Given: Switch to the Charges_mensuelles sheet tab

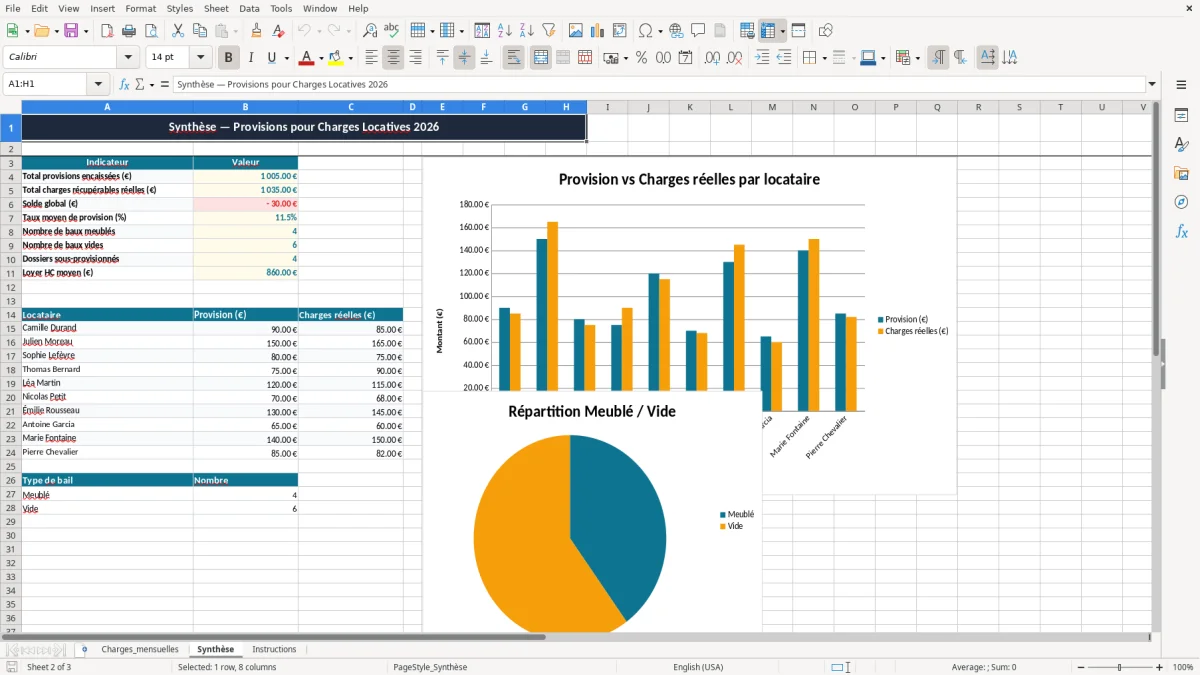Looking at the screenshot, I should (139, 649).
